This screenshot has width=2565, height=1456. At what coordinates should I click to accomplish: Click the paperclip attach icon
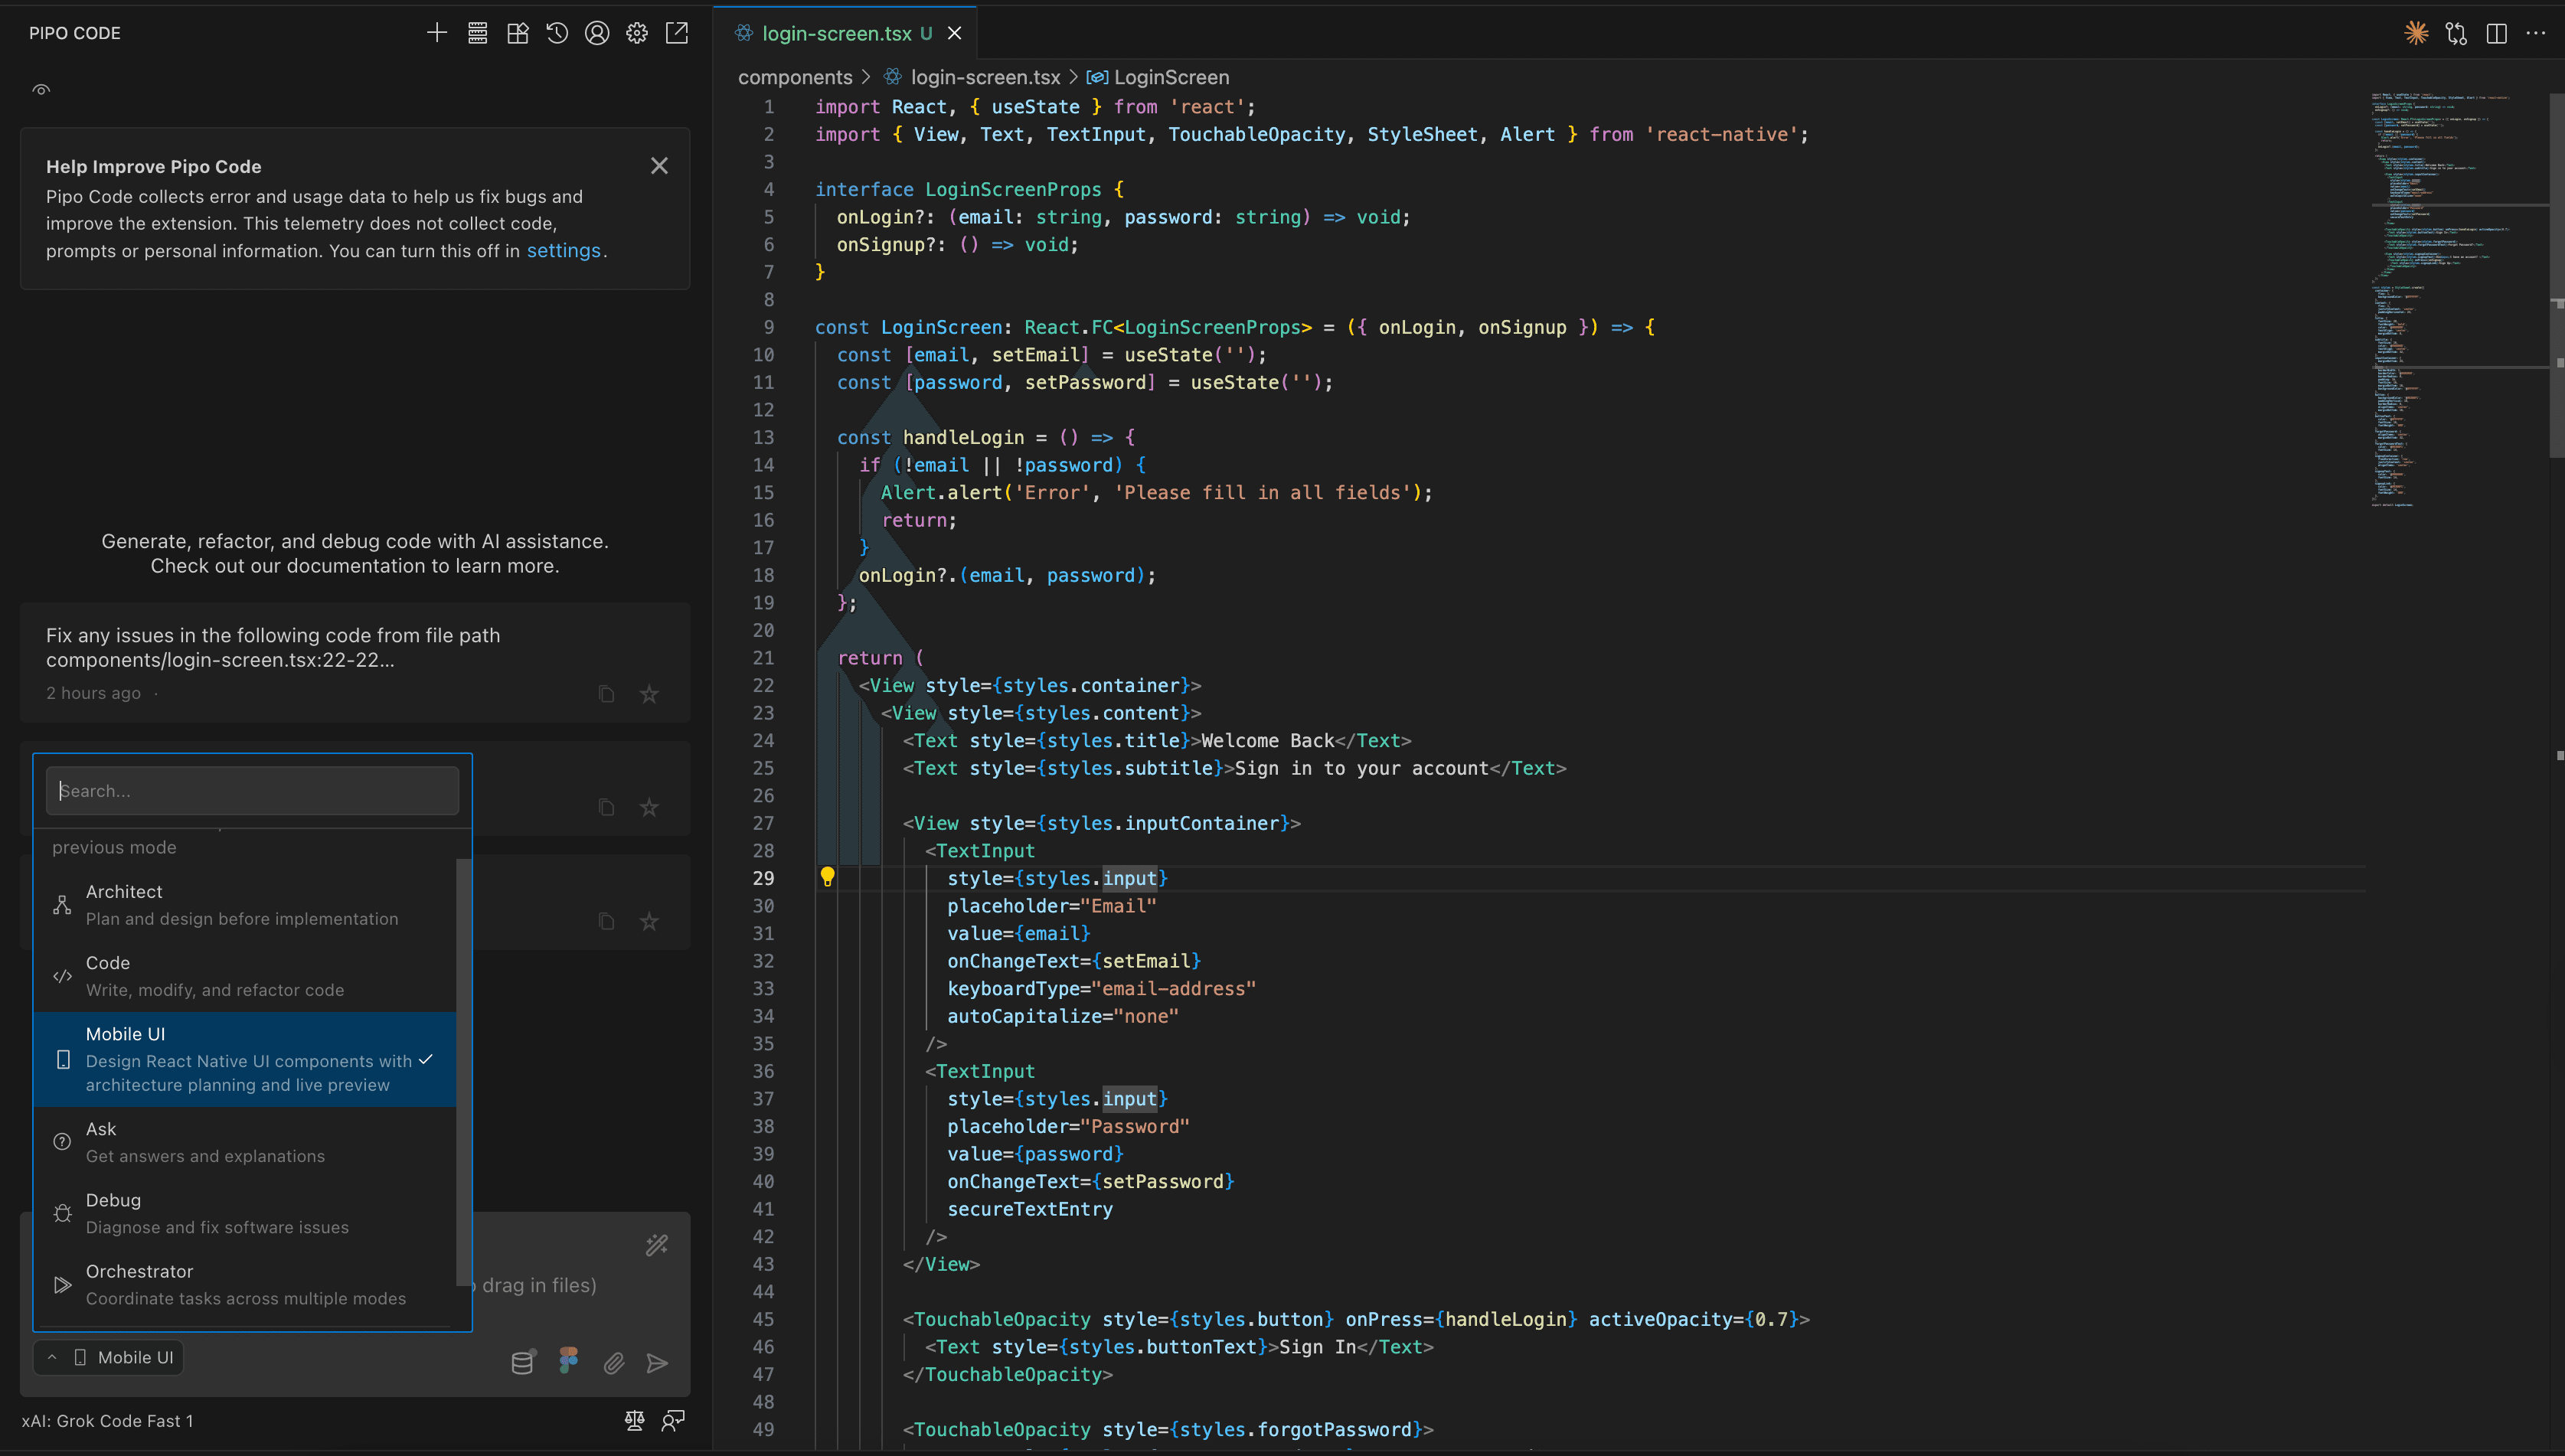point(614,1362)
